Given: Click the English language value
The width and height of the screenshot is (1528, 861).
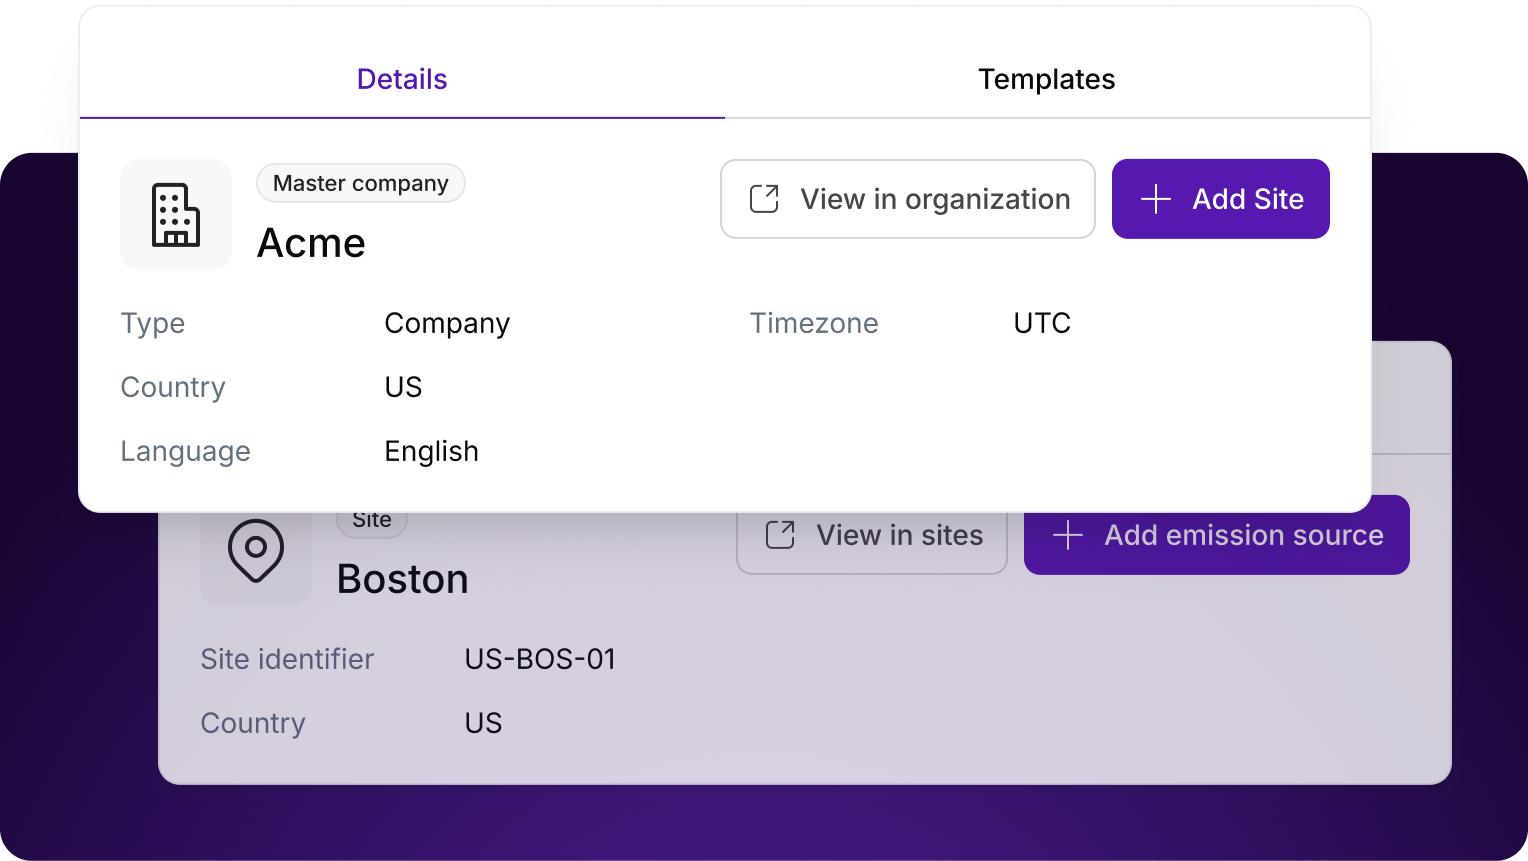Looking at the screenshot, I should point(432,451).
